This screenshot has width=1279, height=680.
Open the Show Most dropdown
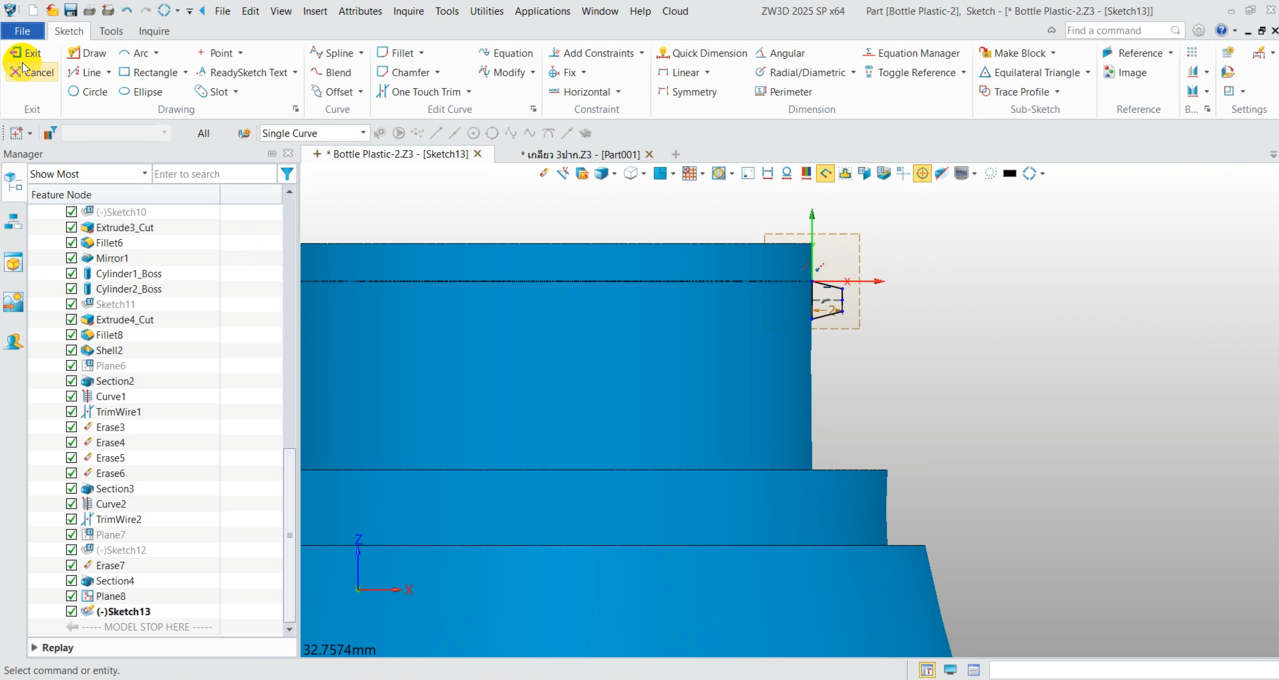click(x=88, y=174)
